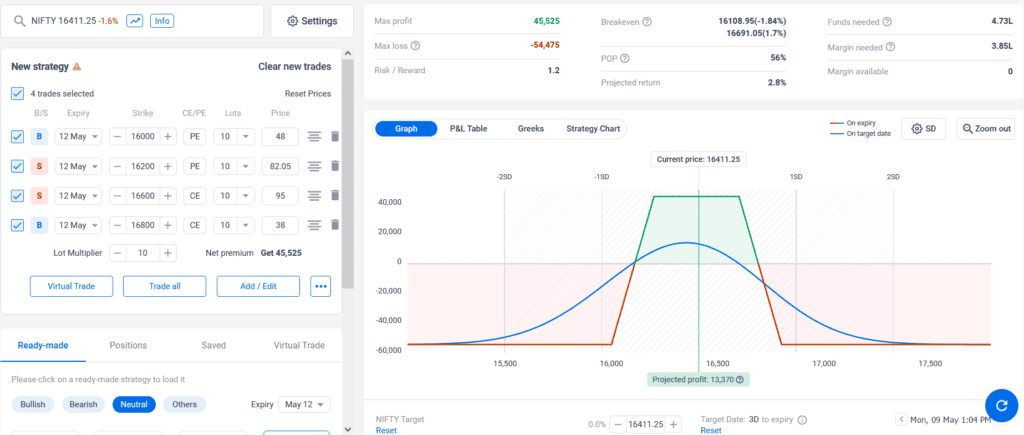Uncheck the 16600 CE trade checkbox

(x=18, y=195)
